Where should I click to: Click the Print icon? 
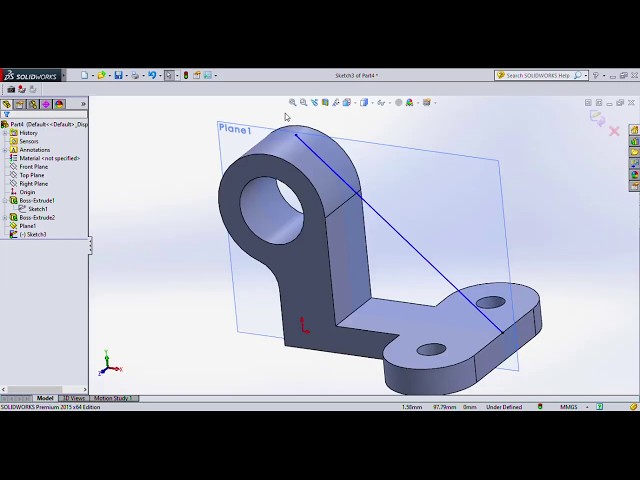pyautogui.click(x=135, y=75)
